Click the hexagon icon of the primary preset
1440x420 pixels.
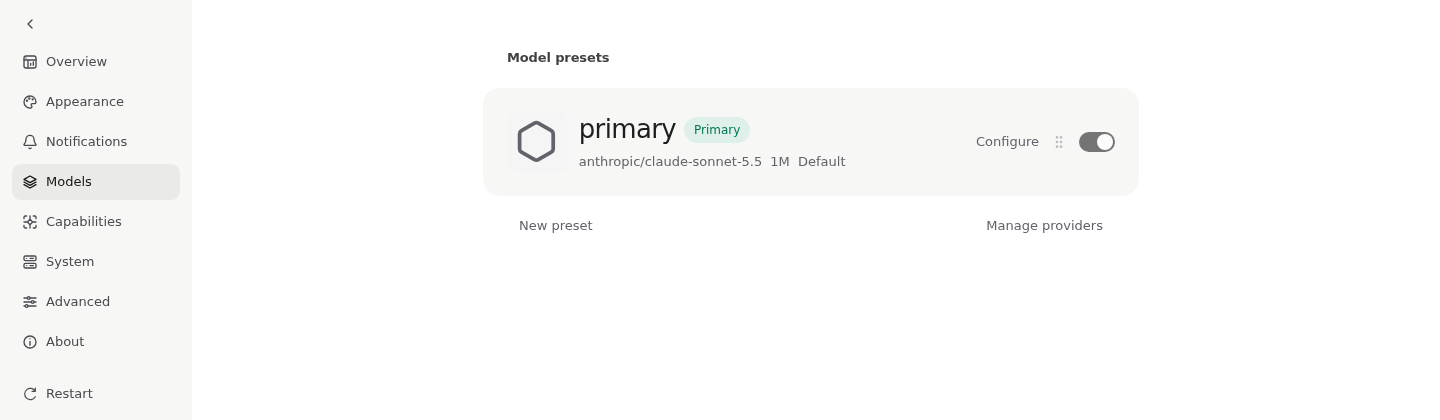536,142
